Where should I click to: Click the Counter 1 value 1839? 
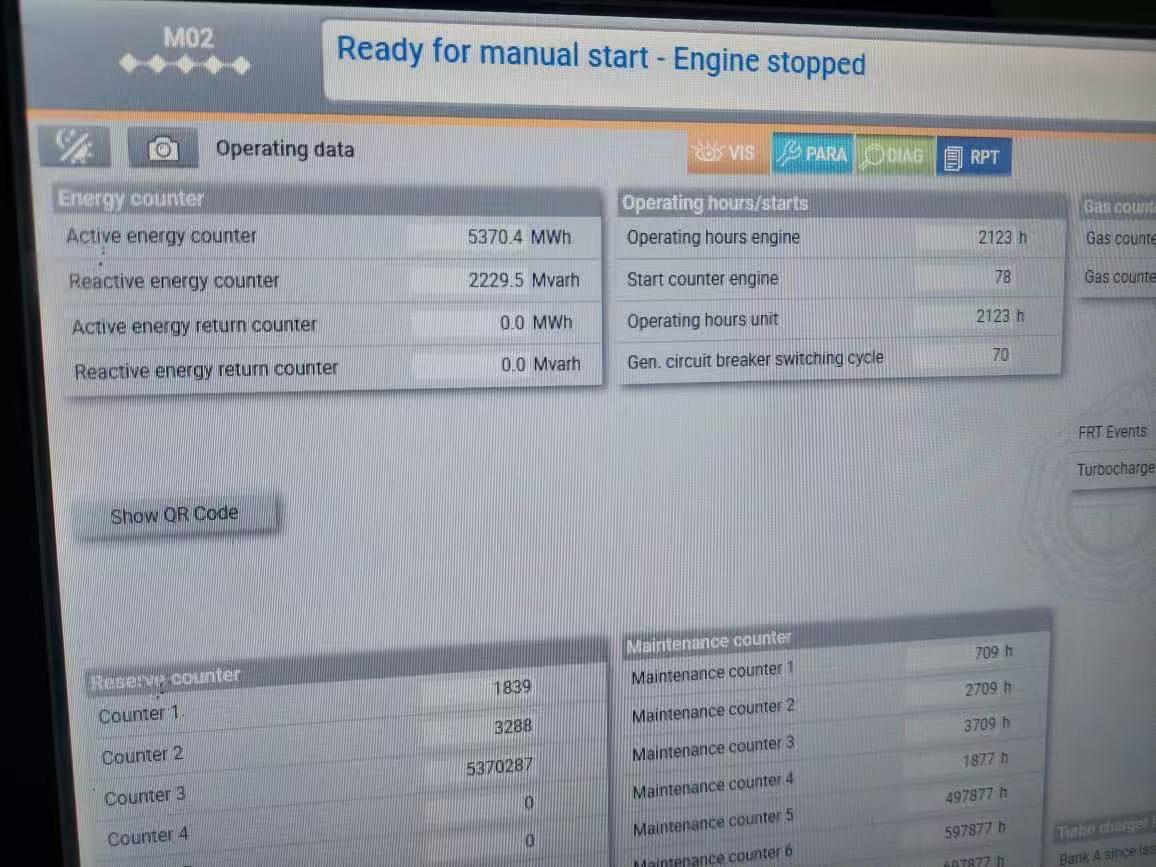511,688
